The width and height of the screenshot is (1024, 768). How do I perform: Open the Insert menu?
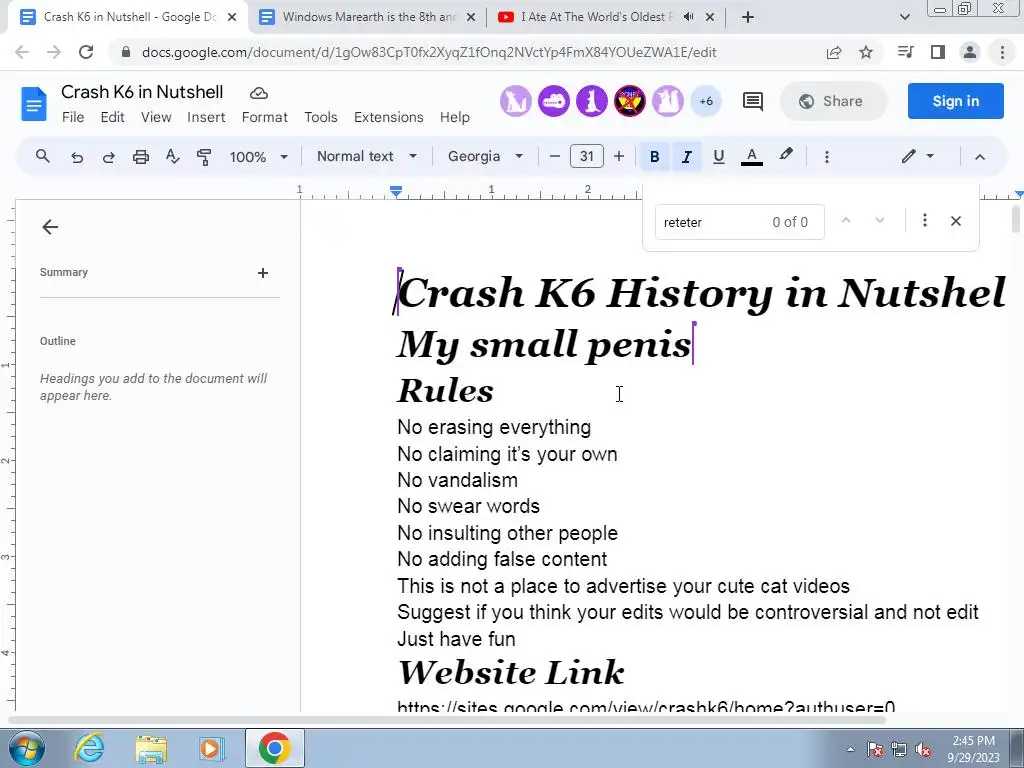pos(206,118)
